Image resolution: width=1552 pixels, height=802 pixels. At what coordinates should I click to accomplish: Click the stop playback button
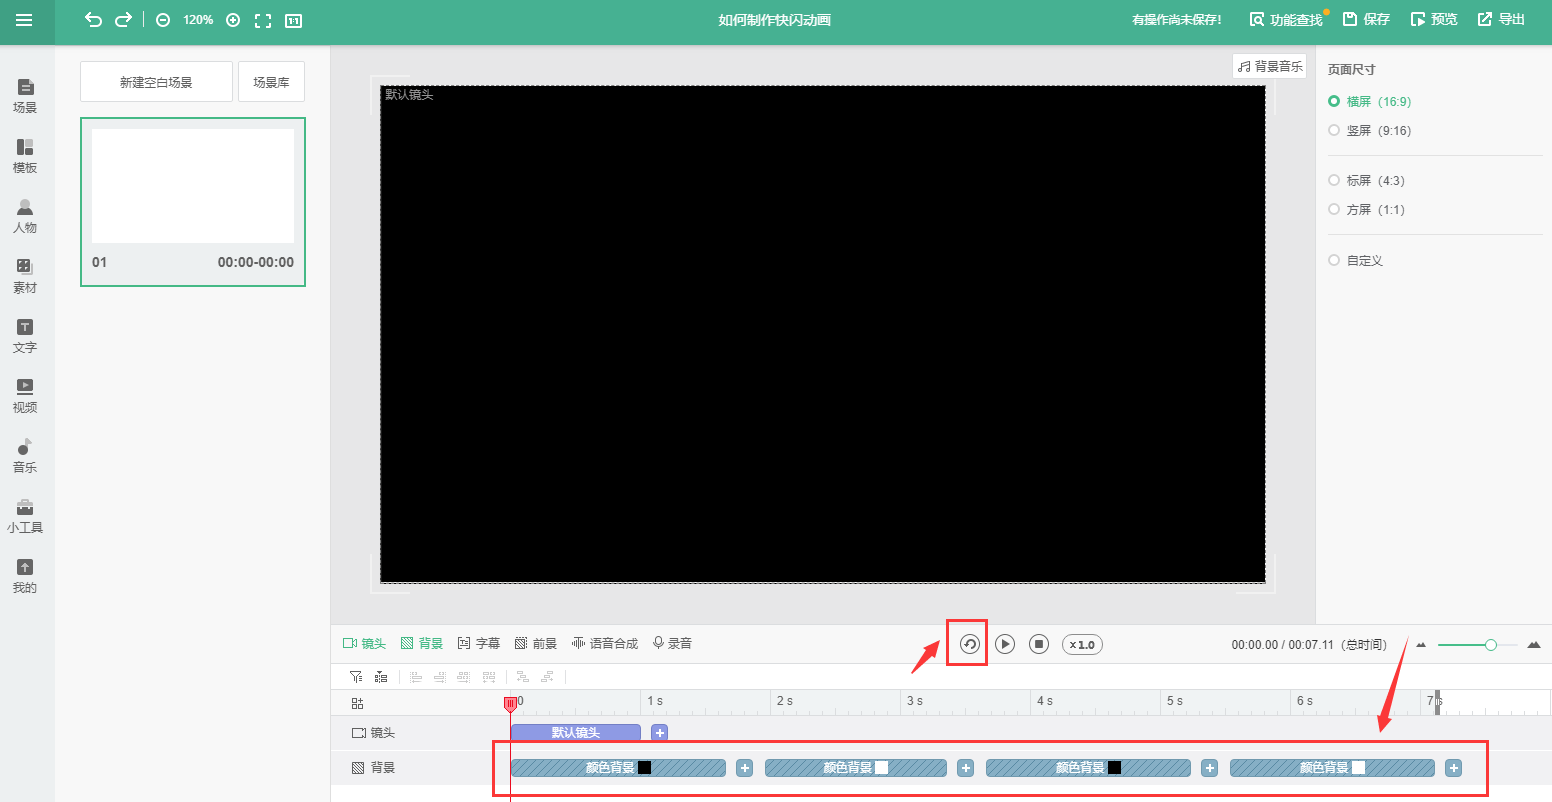pyautogui.click(x=1039, y=644)
